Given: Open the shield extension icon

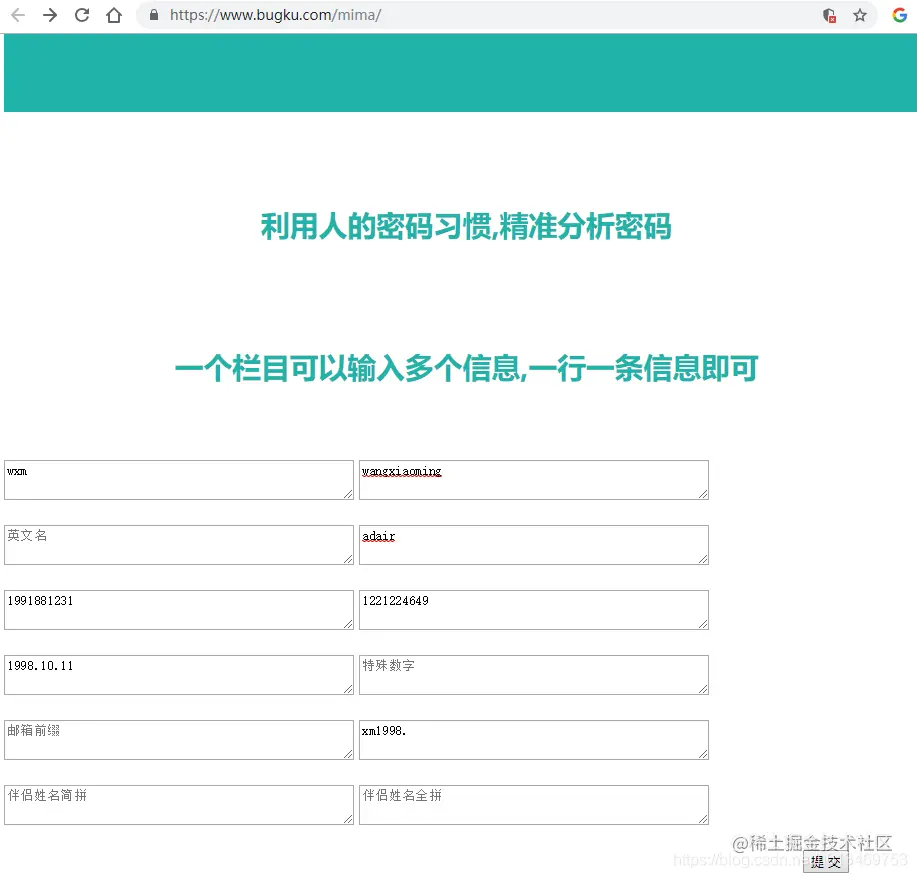Looking at the screenshot, I should (x=829, y=15).
